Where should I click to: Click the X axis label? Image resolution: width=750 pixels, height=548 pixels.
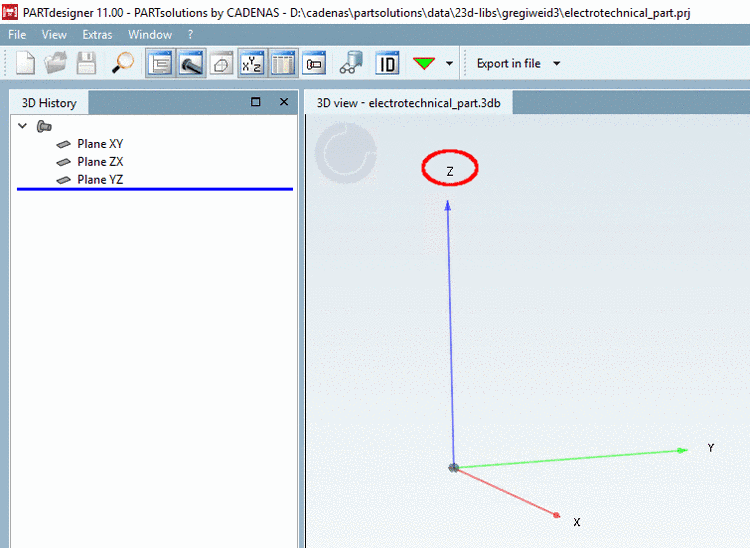[577, 522]
